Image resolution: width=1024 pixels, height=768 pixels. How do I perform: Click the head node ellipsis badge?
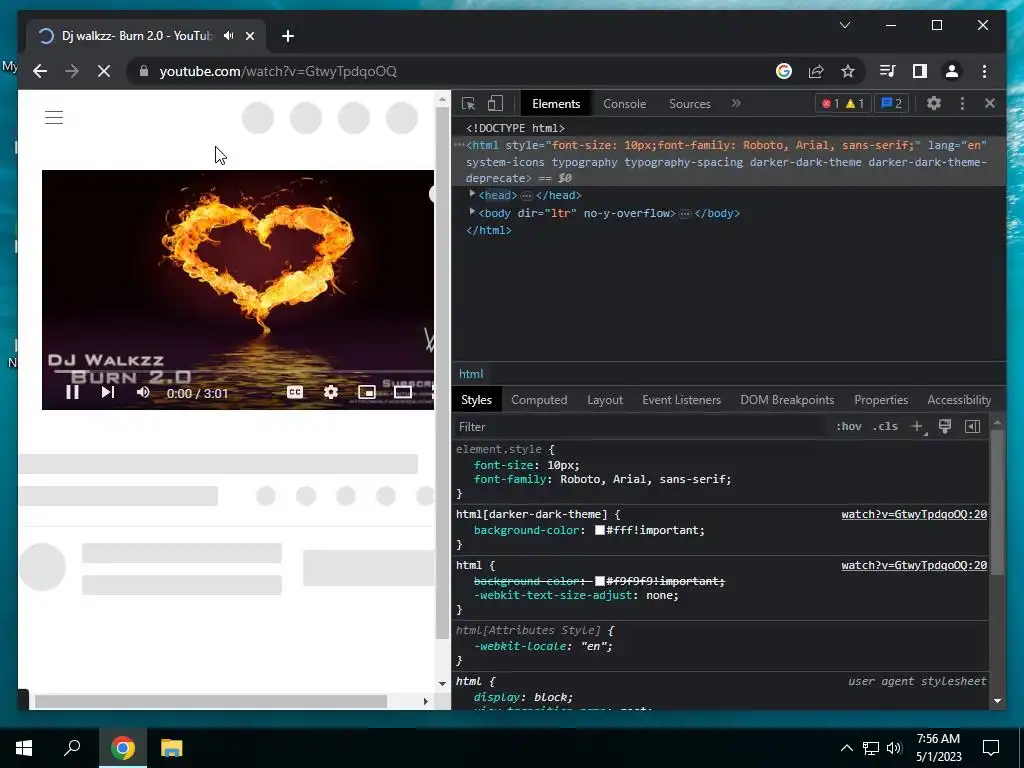pyautogui.click(x=526, y=196)
